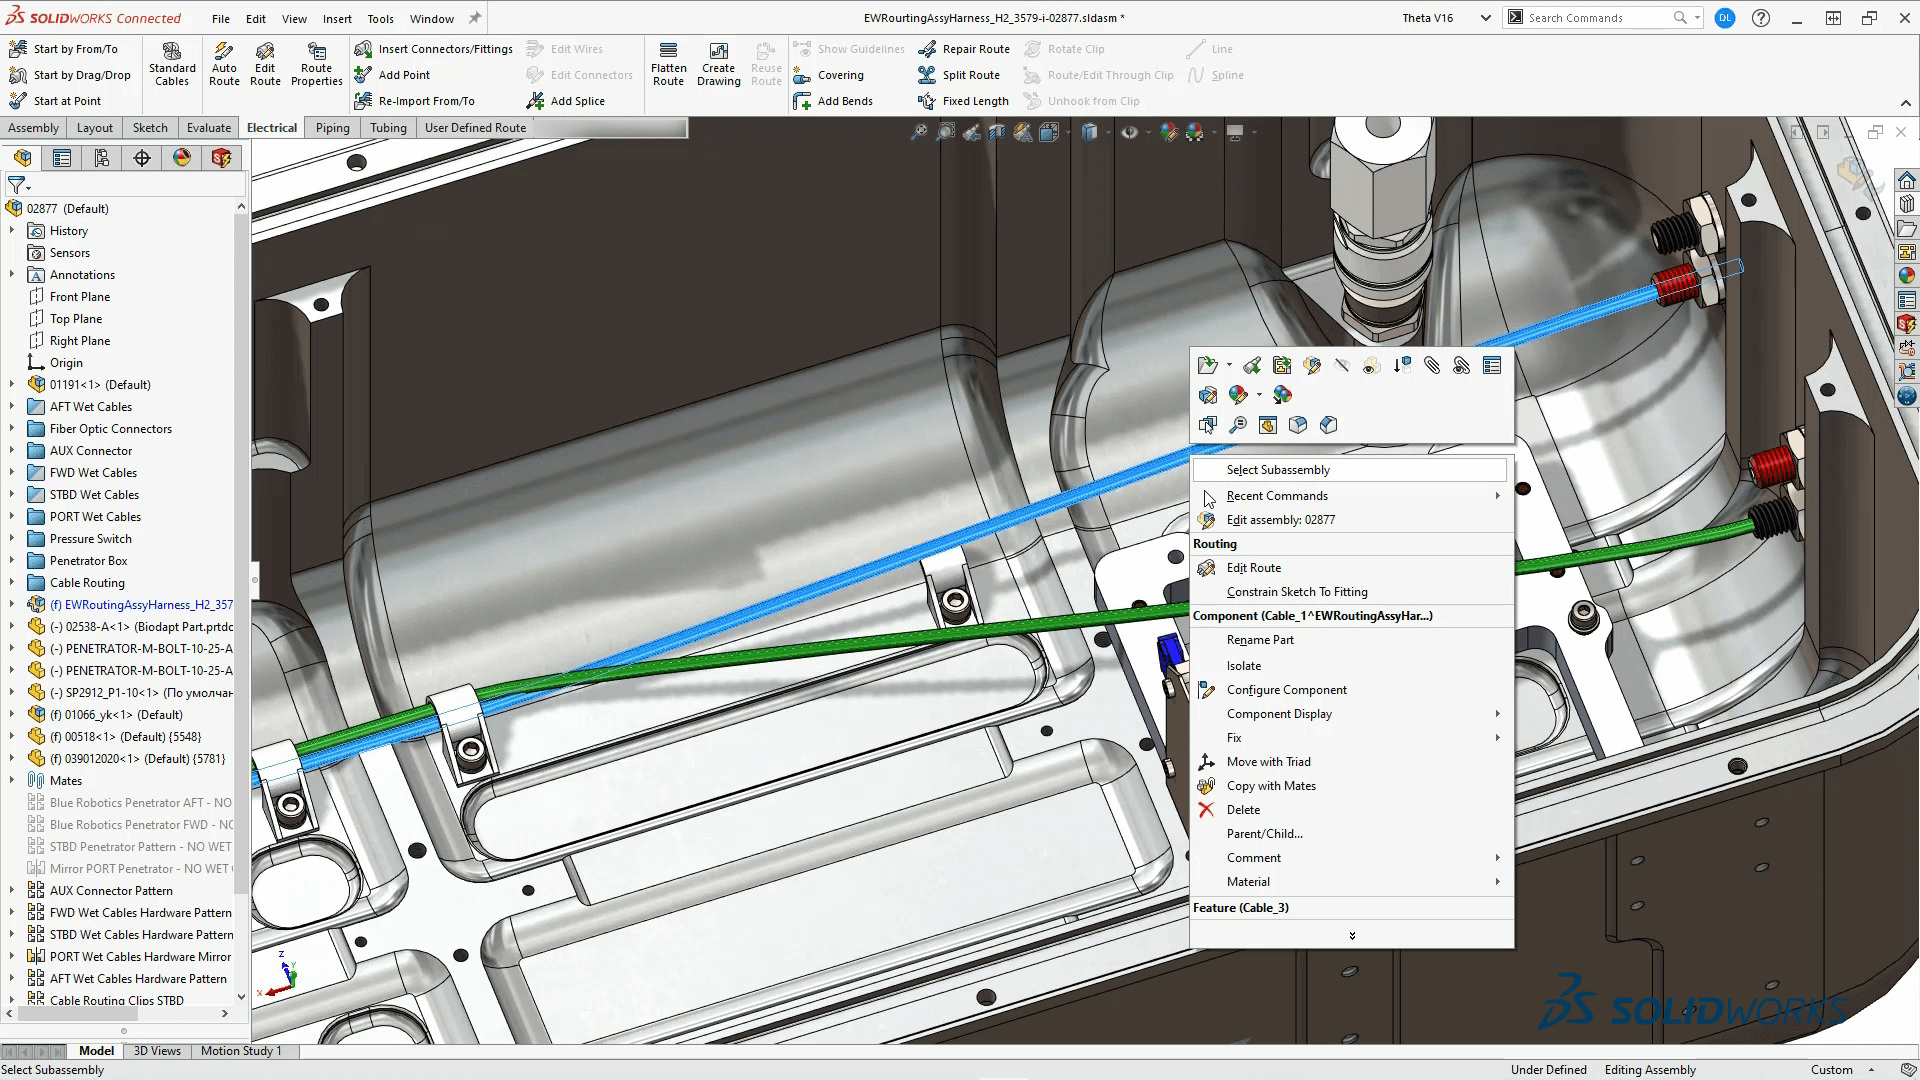Select the Pressure Switch tree folder
This screenshot has width=1920, height=1080.
tap(90, 539)
